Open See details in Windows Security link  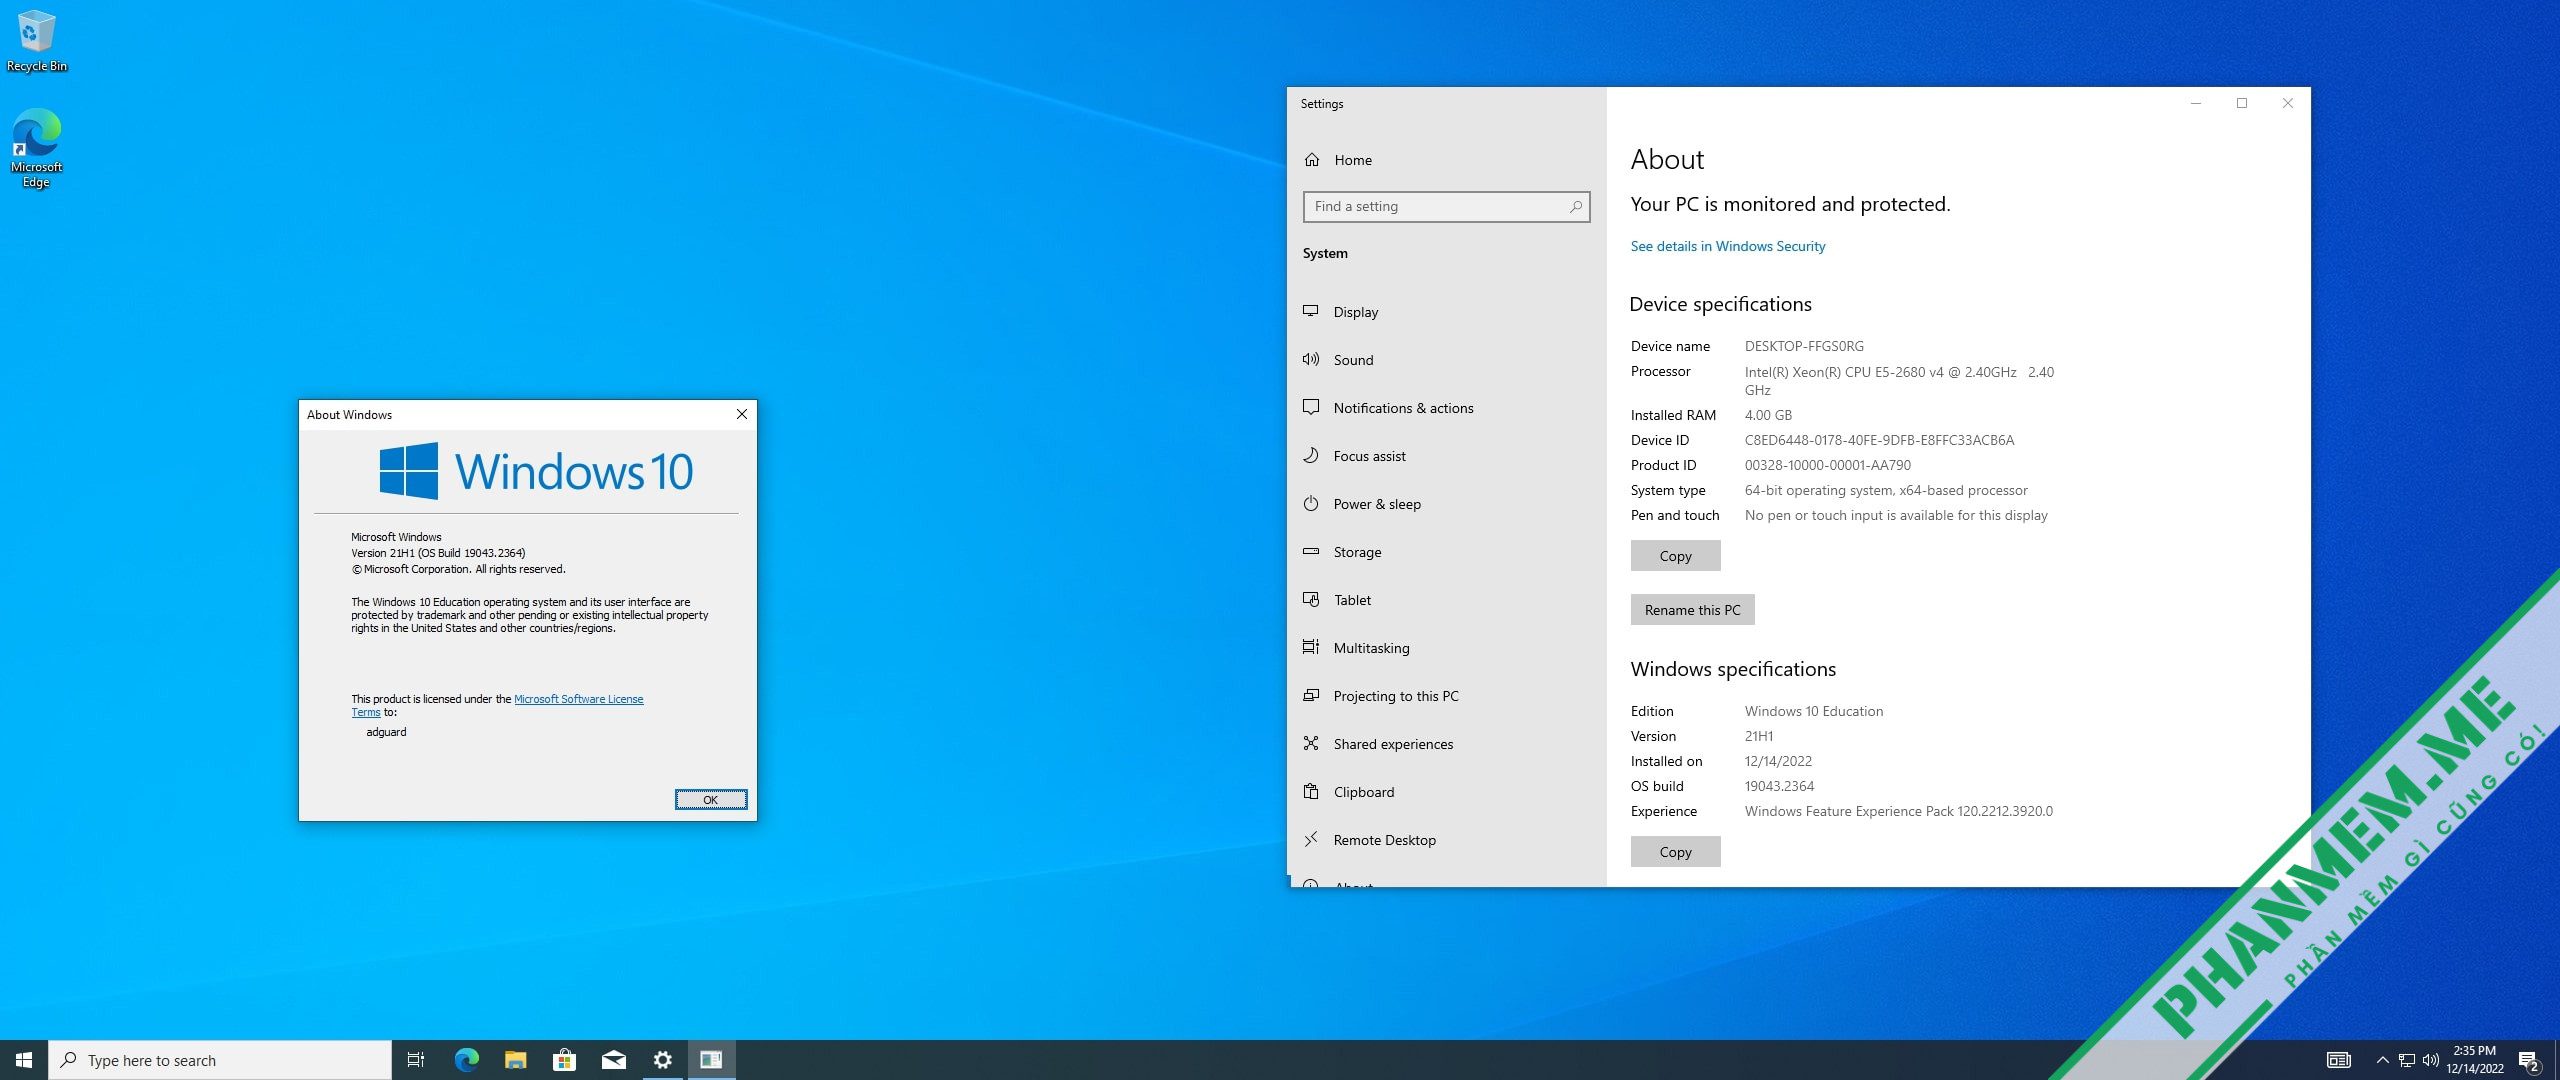(x=1727, y=246)
